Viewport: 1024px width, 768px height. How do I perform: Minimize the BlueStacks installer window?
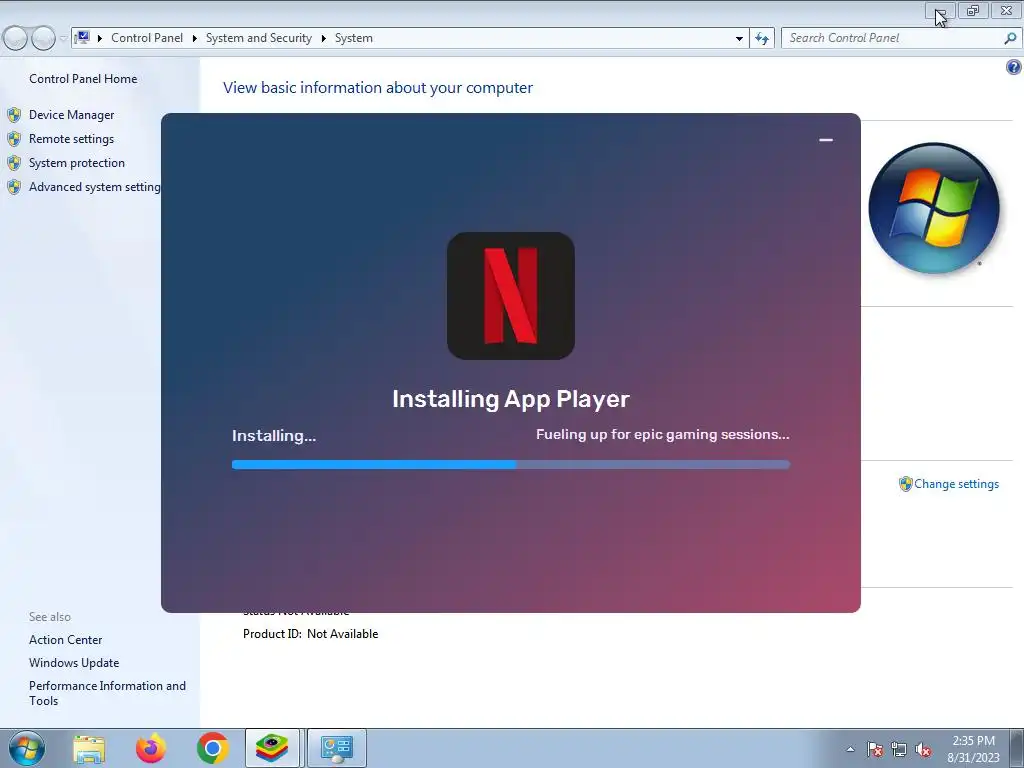[825, 140]
